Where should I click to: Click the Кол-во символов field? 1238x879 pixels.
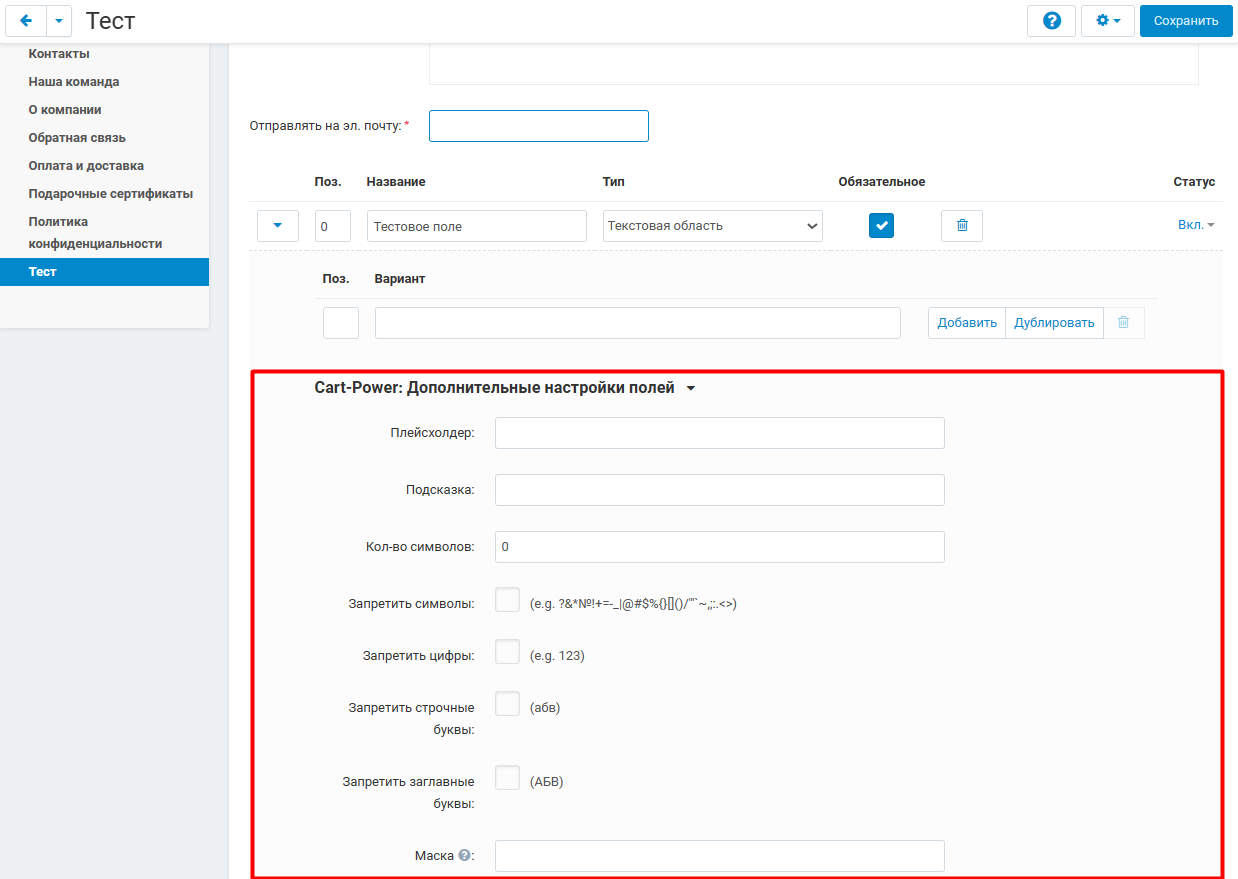coord(720,547)
